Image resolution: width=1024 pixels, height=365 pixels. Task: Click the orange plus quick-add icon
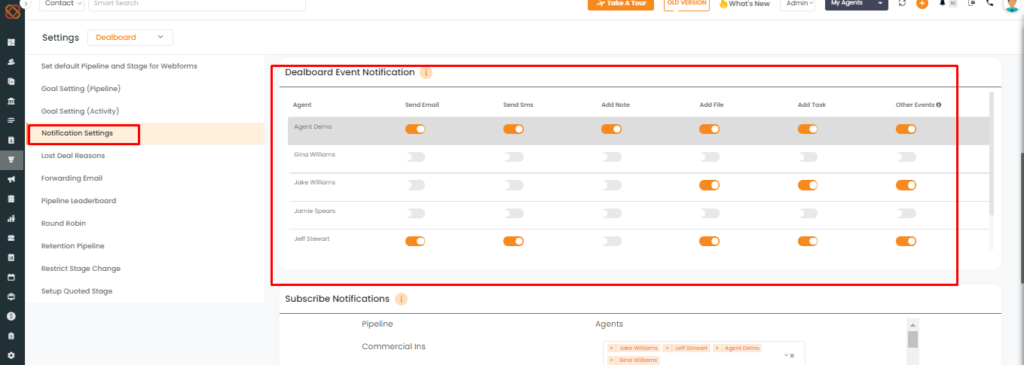click(x=922, y=3)
